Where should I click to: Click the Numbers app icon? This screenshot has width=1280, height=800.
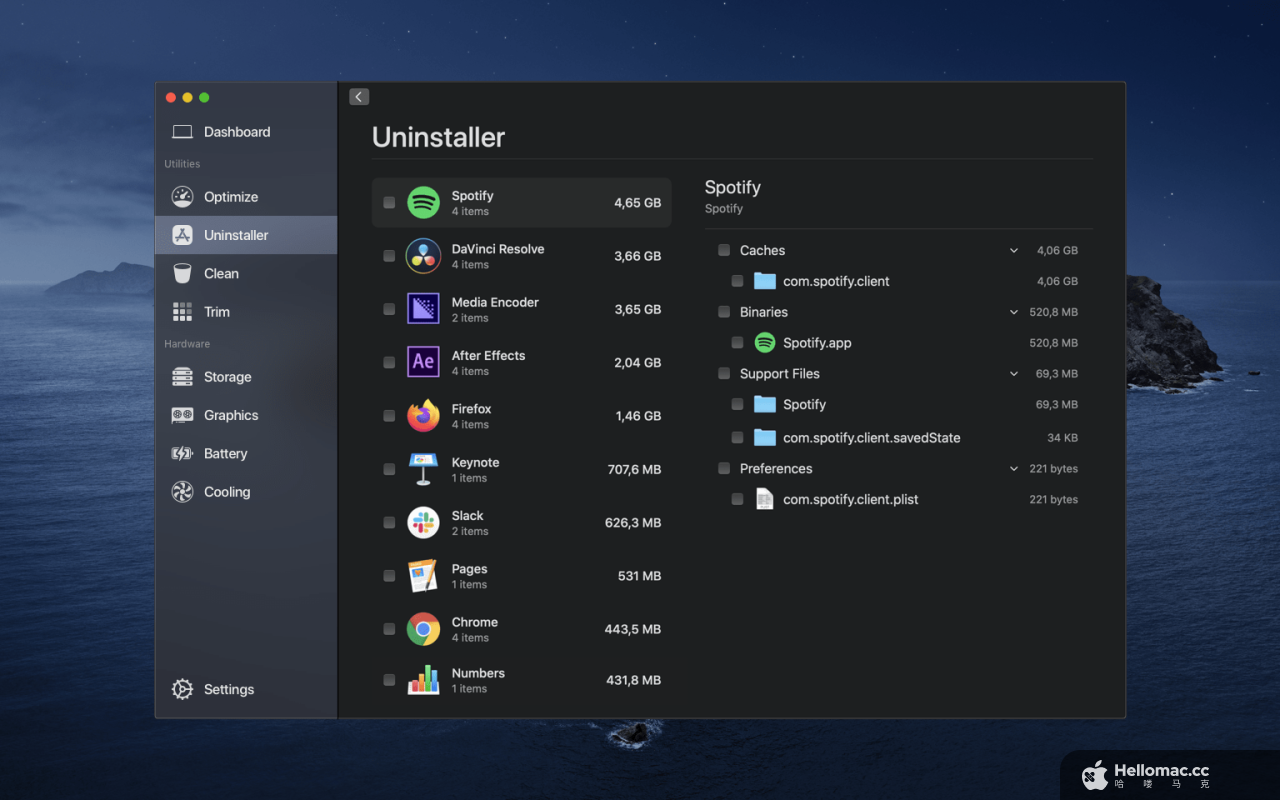(x=424, y=680)
